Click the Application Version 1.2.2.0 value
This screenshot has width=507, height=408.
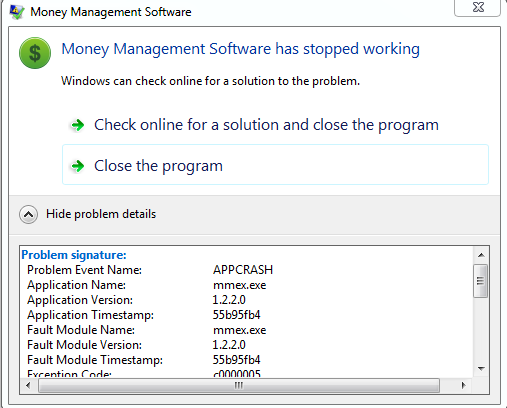point(229,300)
